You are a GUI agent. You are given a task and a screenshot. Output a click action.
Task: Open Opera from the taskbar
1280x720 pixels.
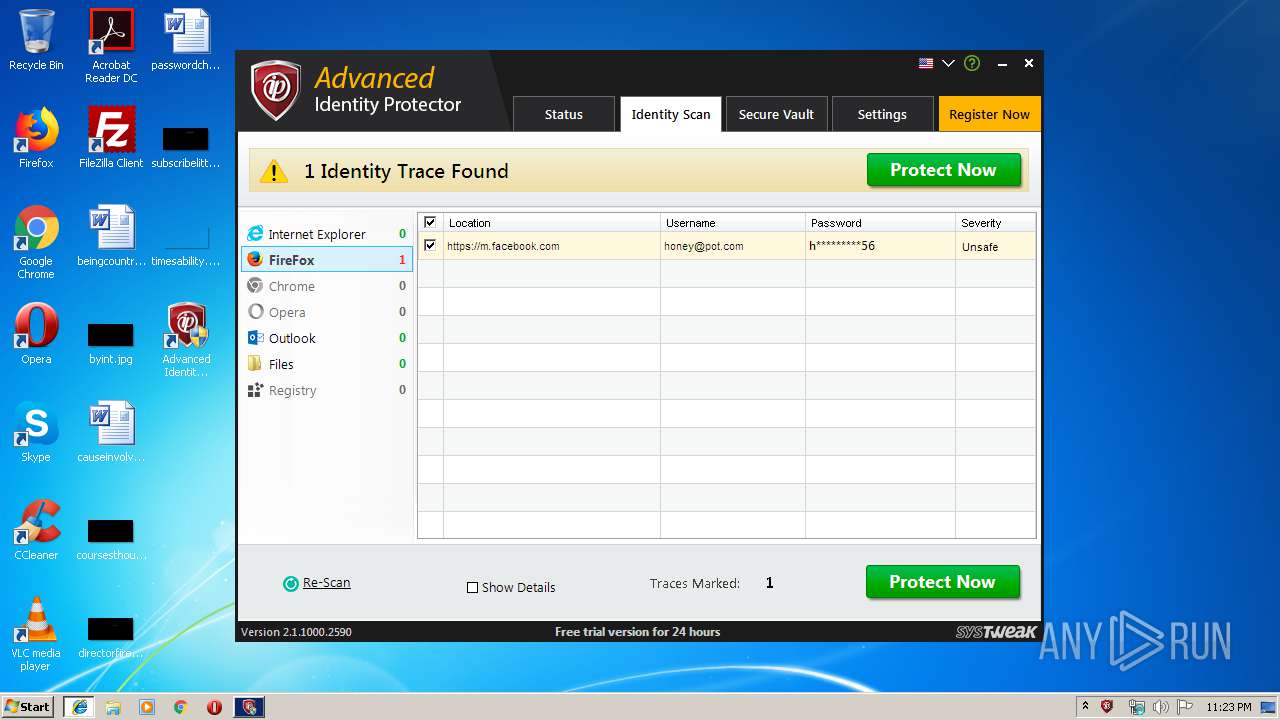[x=214, y=707]
